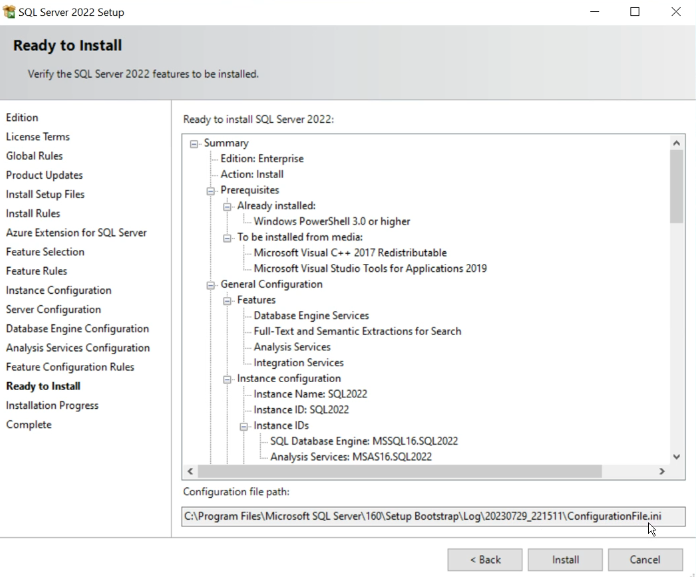
Task: Select the Installation Progress step
Action: (x=52, y=405)
